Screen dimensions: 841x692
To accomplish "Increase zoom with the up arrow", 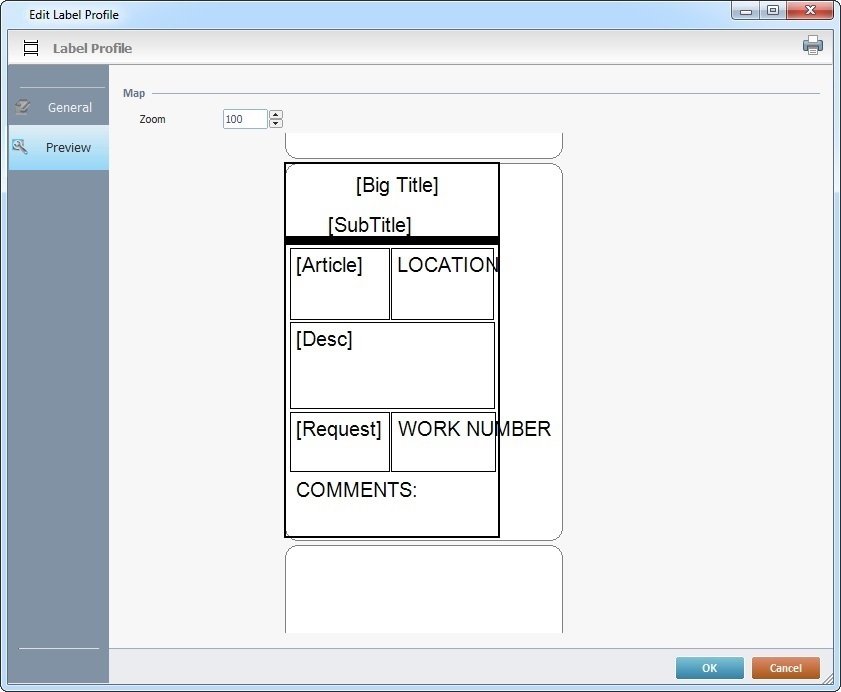I will (276, 114).
